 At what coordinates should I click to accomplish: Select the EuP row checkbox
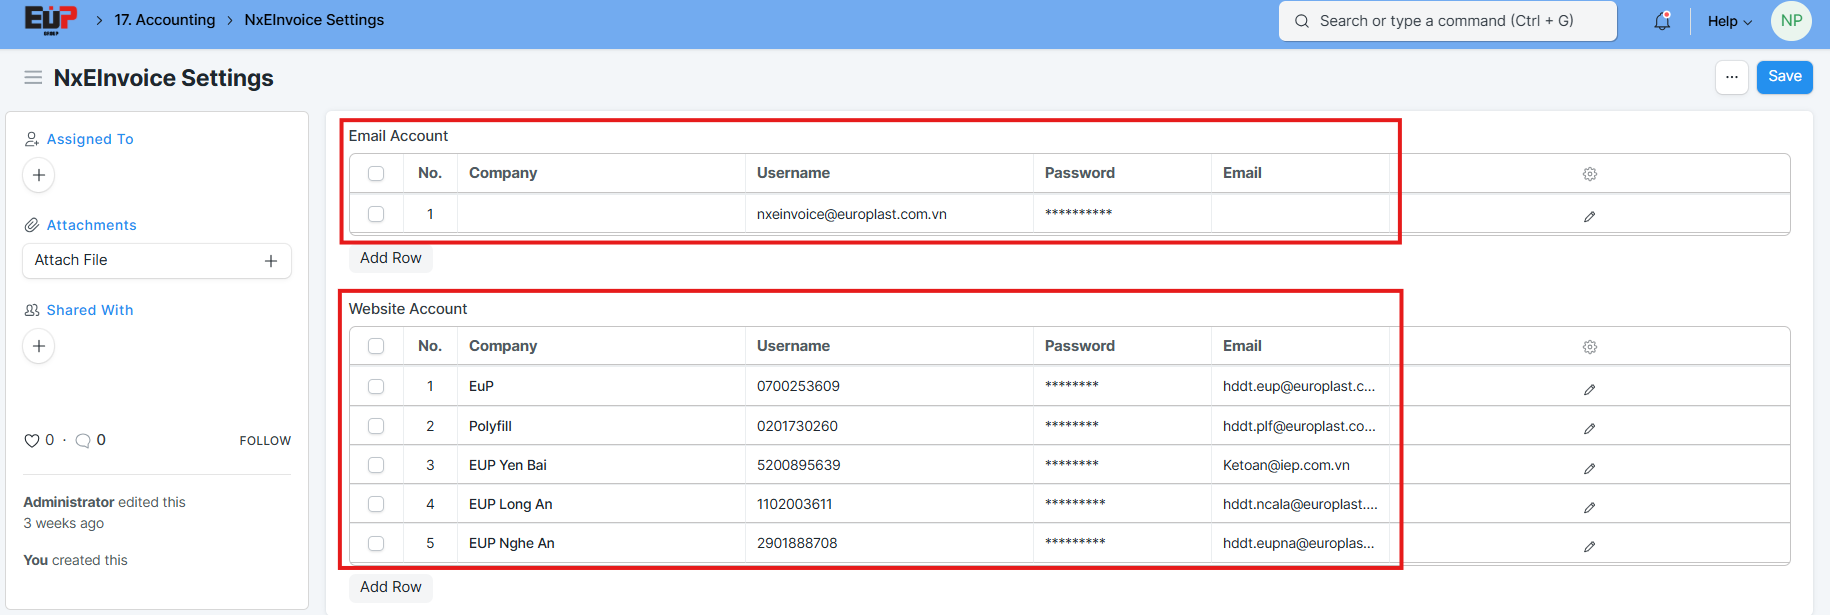[376, 387]
